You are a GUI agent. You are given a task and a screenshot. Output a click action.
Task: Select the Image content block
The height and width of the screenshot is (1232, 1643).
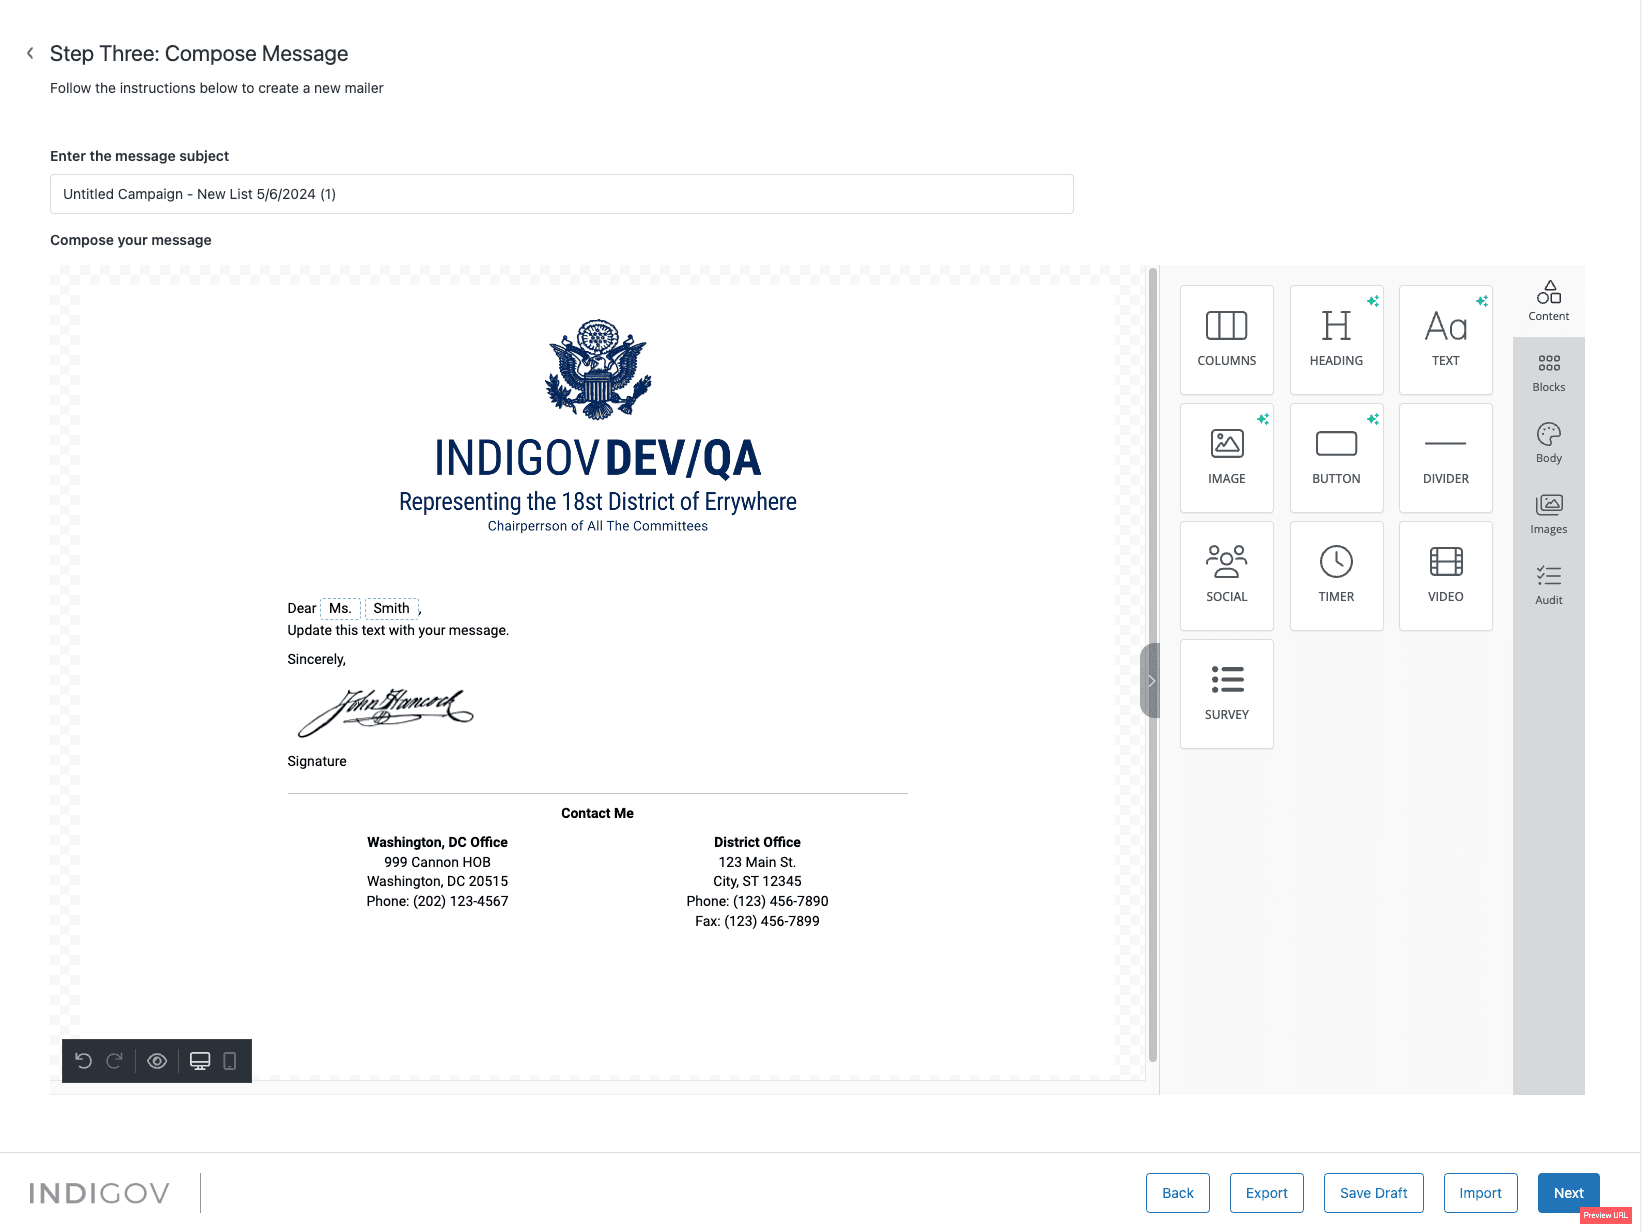1227,458
